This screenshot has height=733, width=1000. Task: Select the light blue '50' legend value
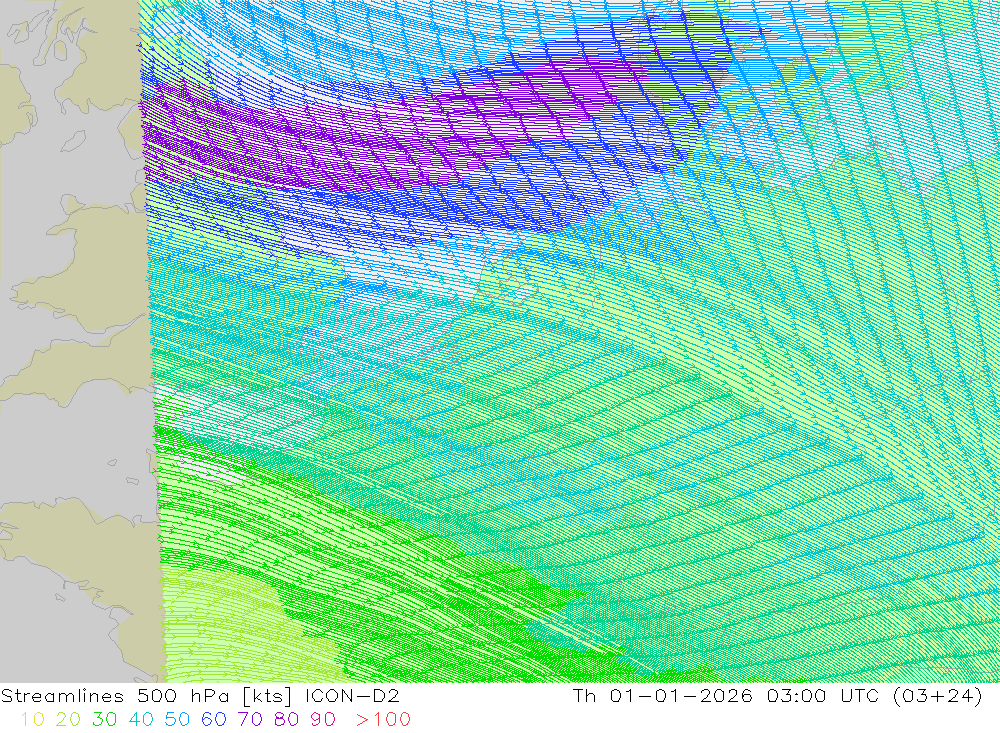(x=177, y=720)
